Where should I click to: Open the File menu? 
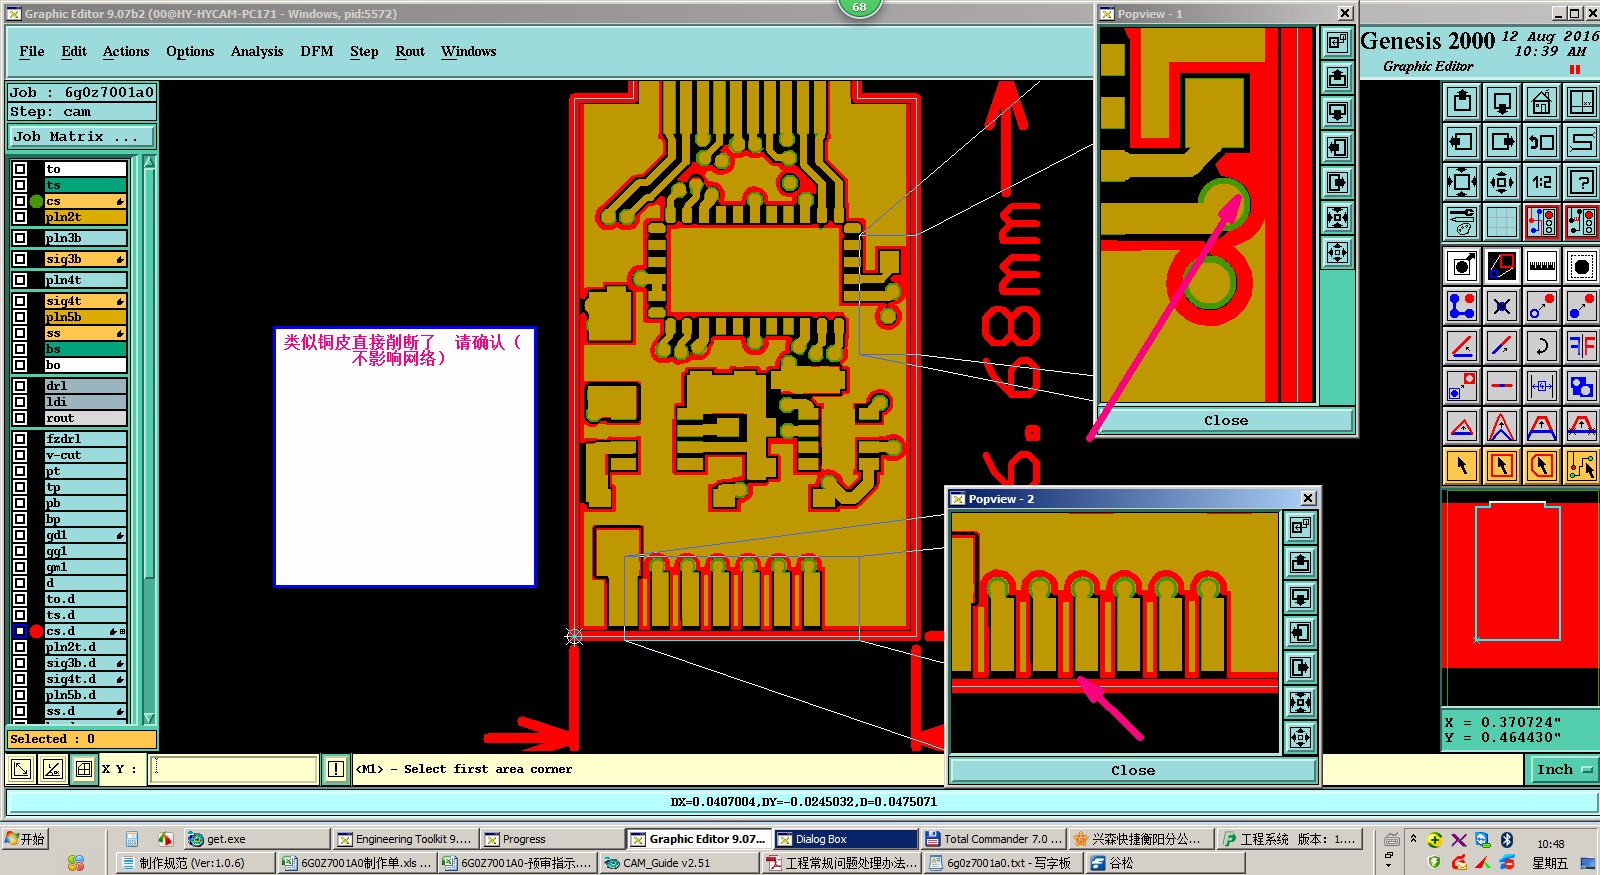pyautogui.click(x=32, y=51)
